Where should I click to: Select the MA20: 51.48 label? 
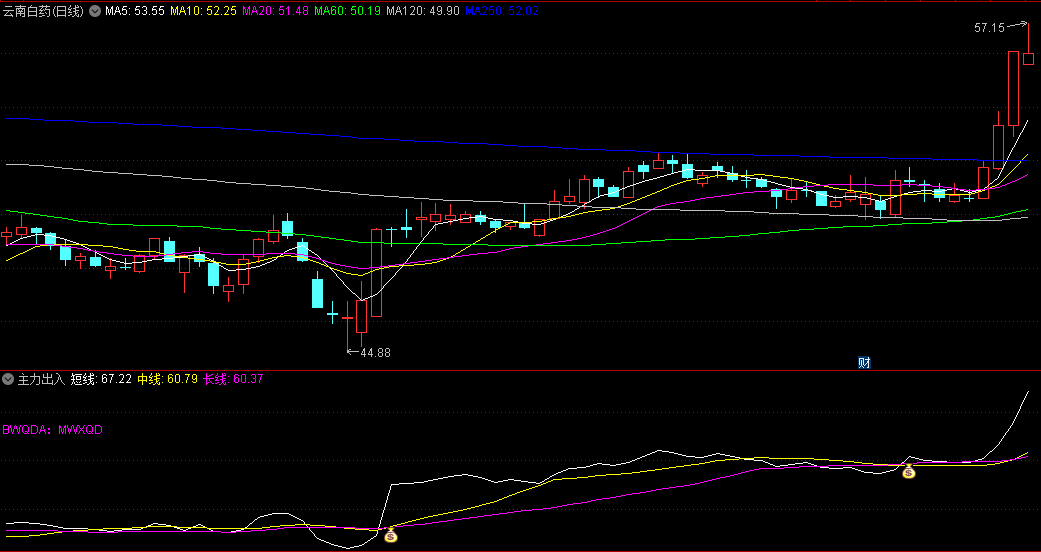coord(274,11)
